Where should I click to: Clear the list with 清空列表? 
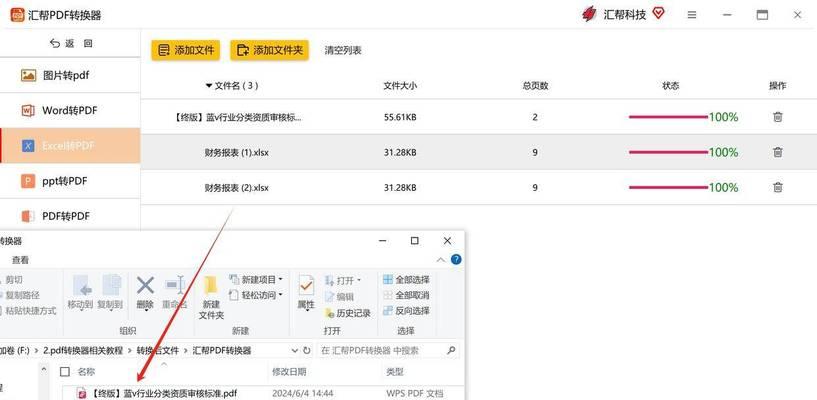pyautogui.click(x=343, y=51)
